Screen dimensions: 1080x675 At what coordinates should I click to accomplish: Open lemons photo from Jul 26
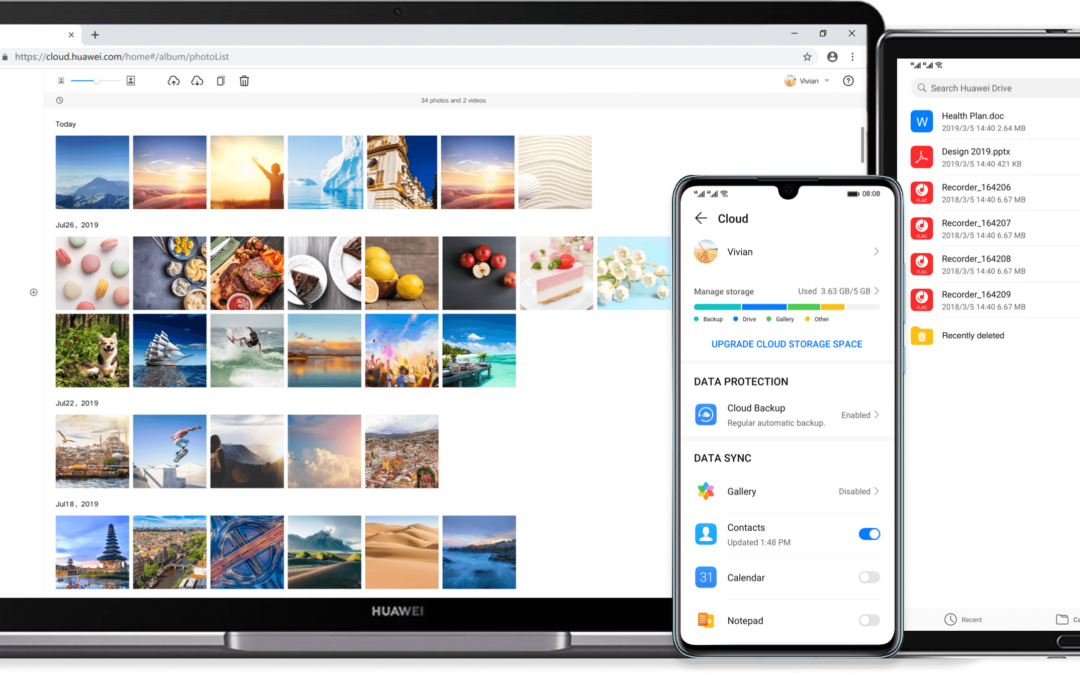[x=402, y=273]
